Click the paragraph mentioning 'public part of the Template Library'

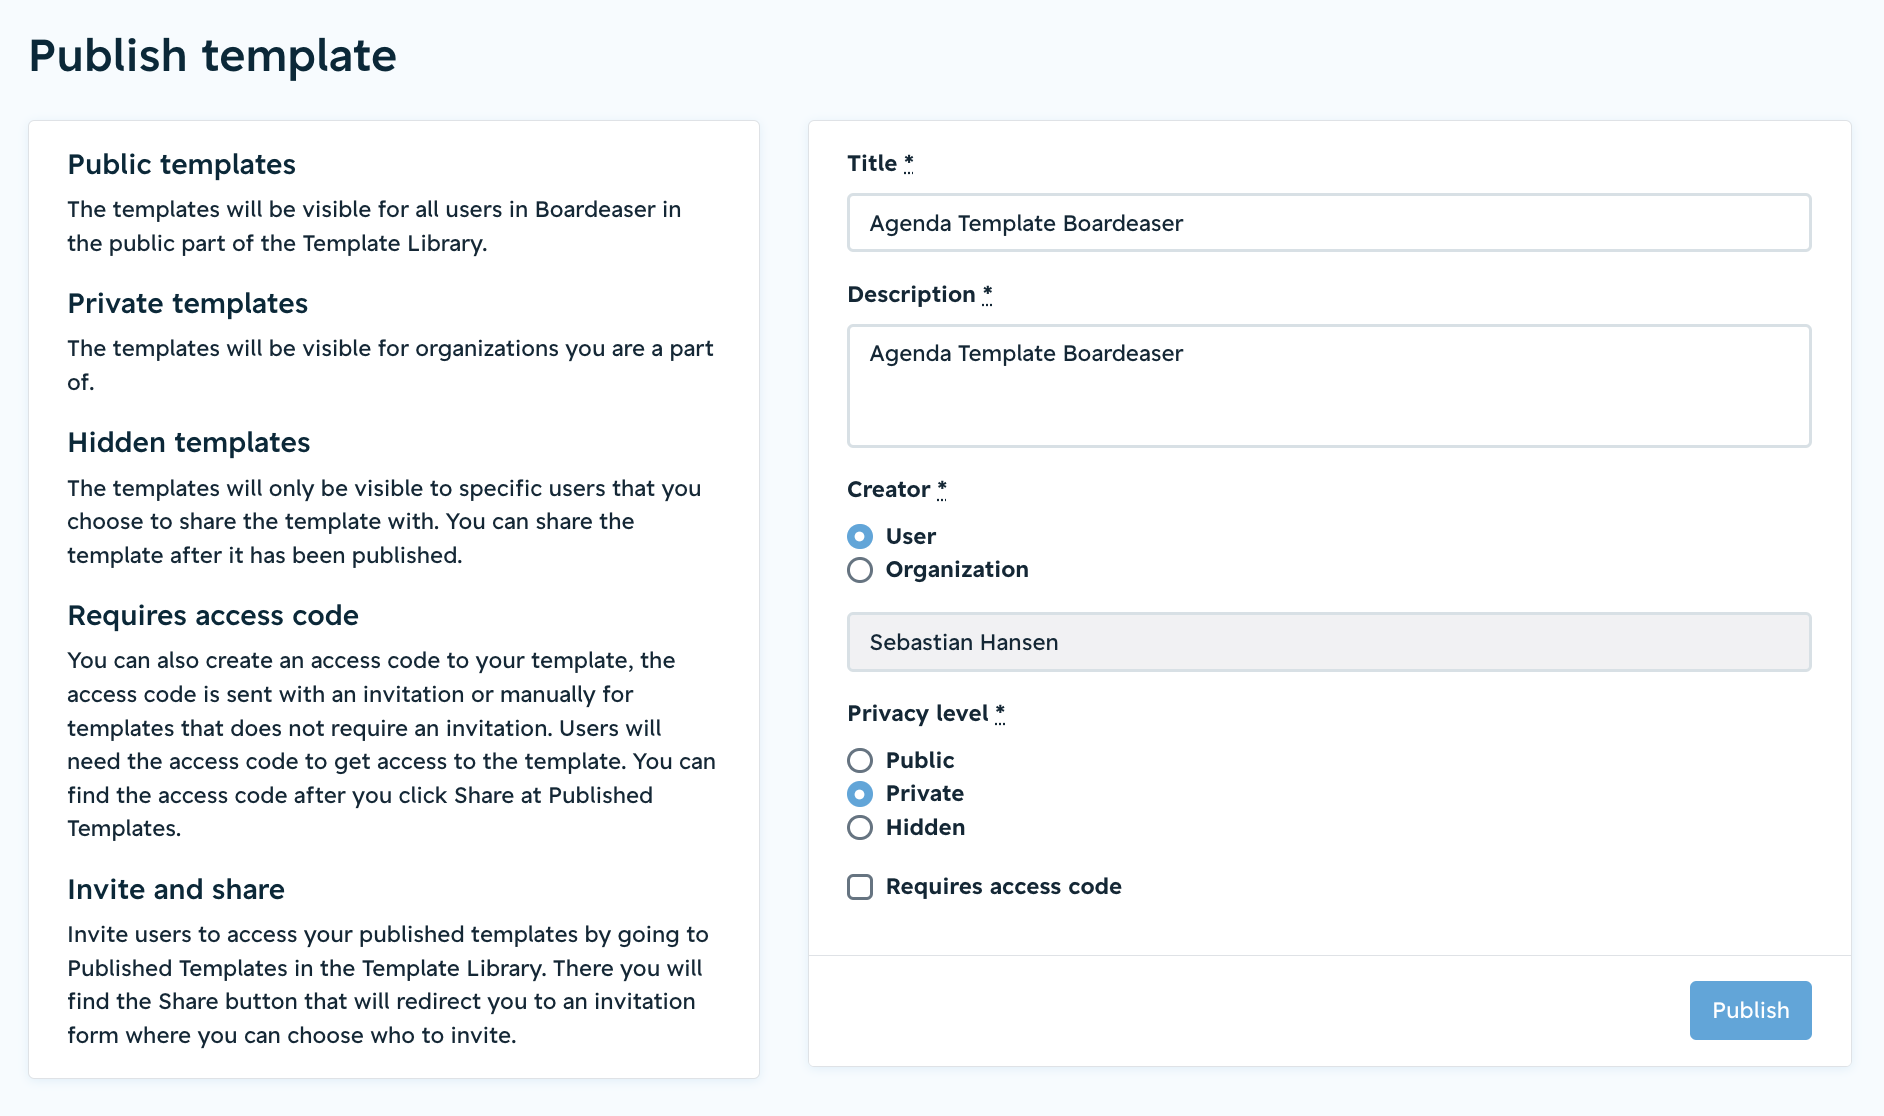pyautogui.click(x=374, y=226)
